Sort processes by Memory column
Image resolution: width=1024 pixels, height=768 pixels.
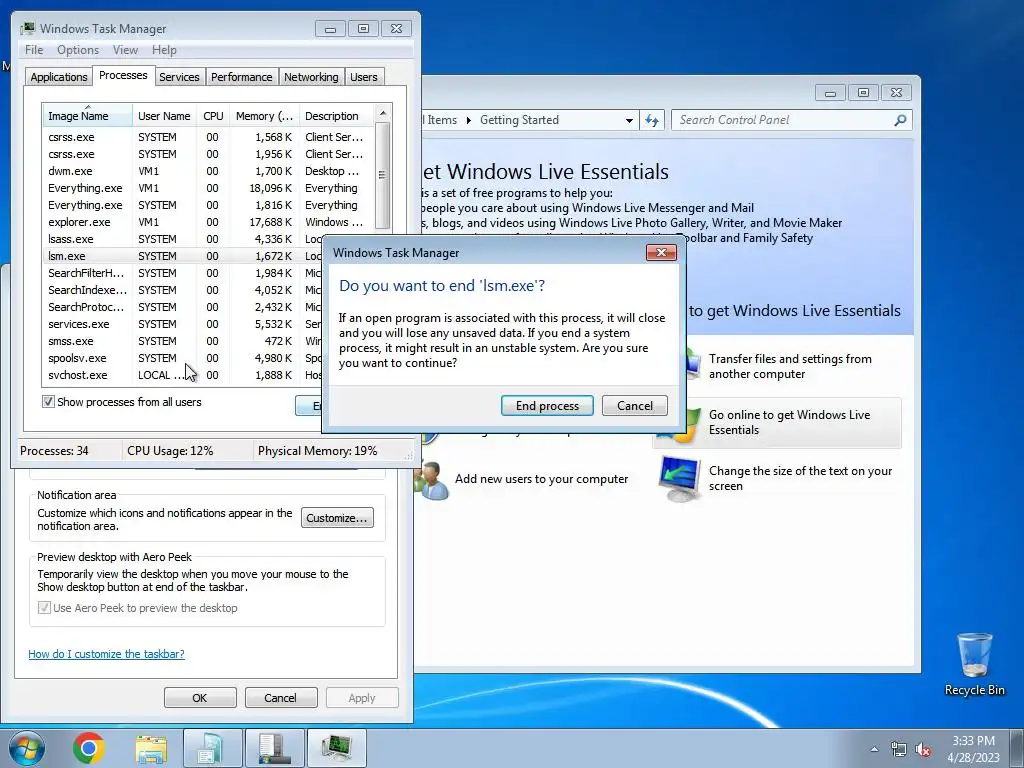tap(264, 116)
